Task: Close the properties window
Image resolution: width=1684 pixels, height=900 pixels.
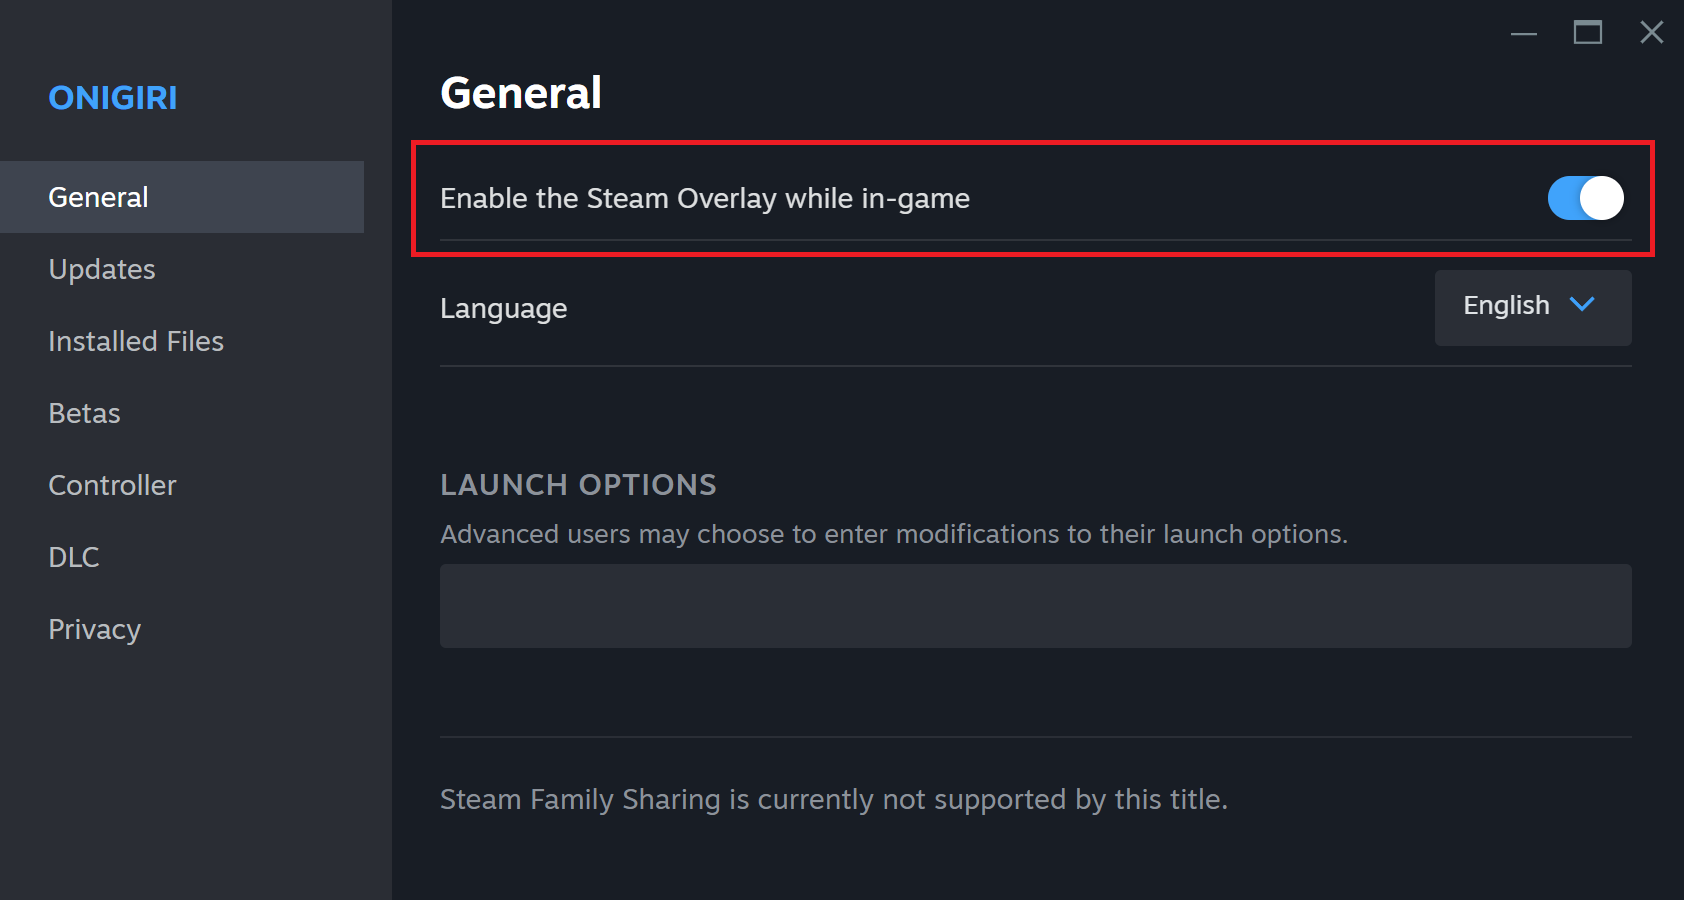Action: [1651, 33]
